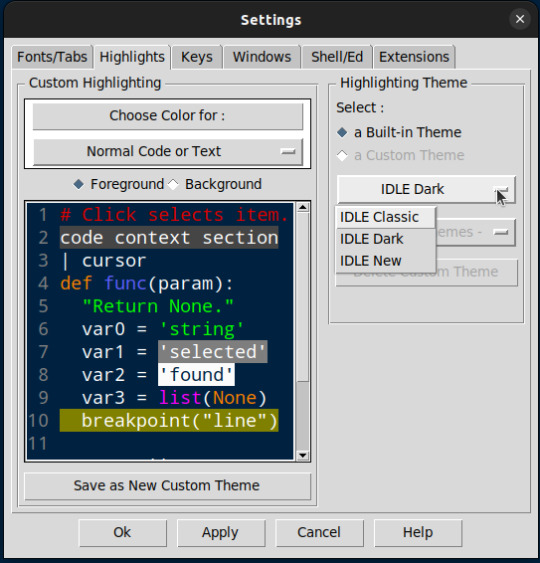The height and width of the screenshot is (563, 540).
Task: Pick IDLE New from the theme list
Action: [385, 261]
